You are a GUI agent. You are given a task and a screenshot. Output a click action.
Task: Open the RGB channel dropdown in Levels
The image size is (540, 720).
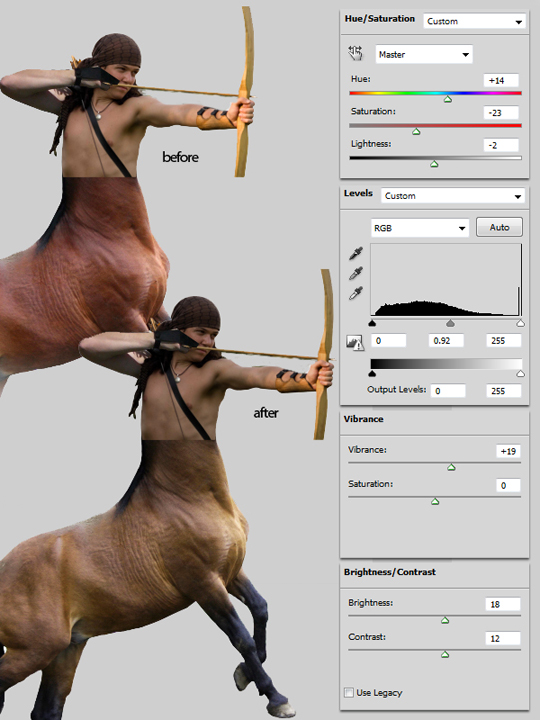tap(420, 228)
